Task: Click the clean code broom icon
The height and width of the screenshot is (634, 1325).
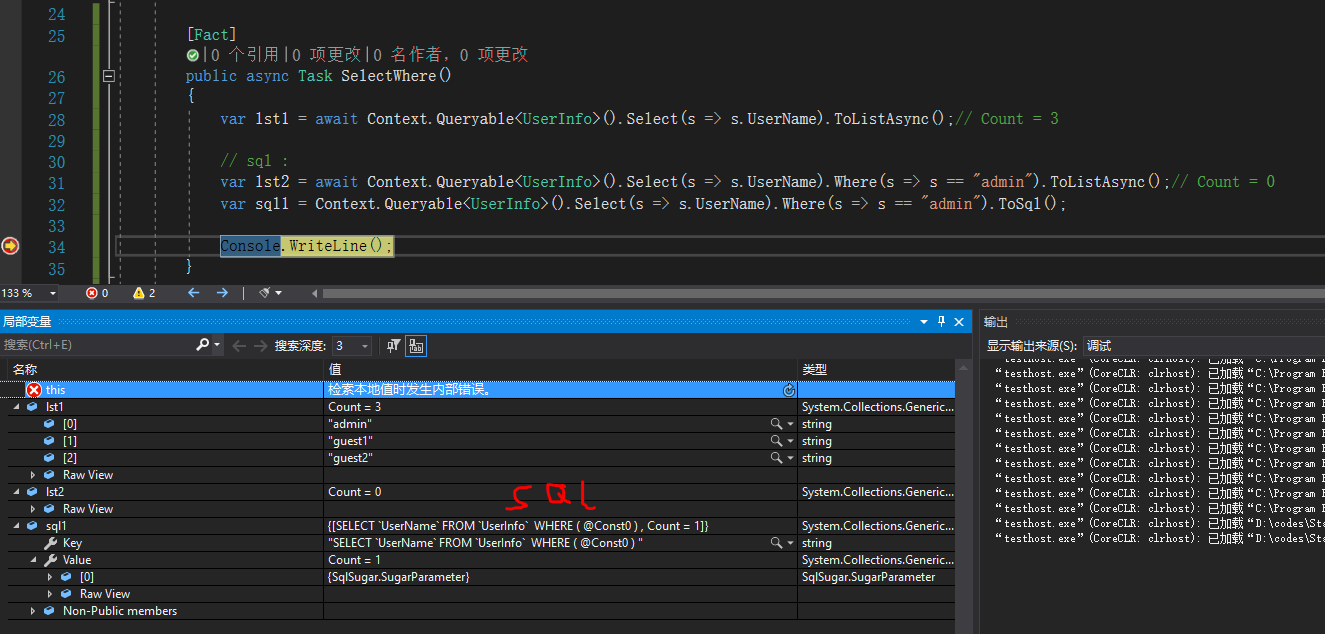Action: (266, 292)
